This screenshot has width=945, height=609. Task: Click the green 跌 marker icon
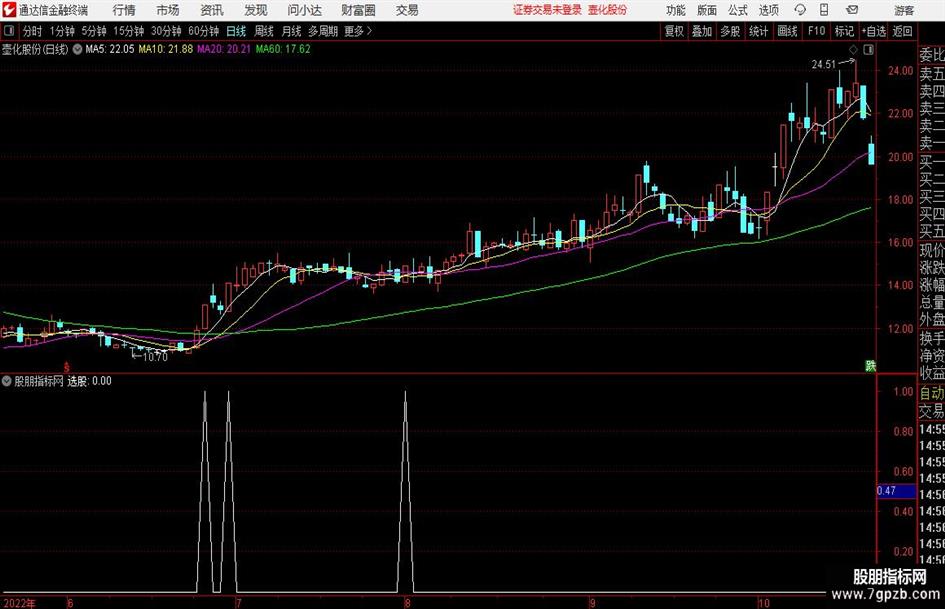pos(870,365)
